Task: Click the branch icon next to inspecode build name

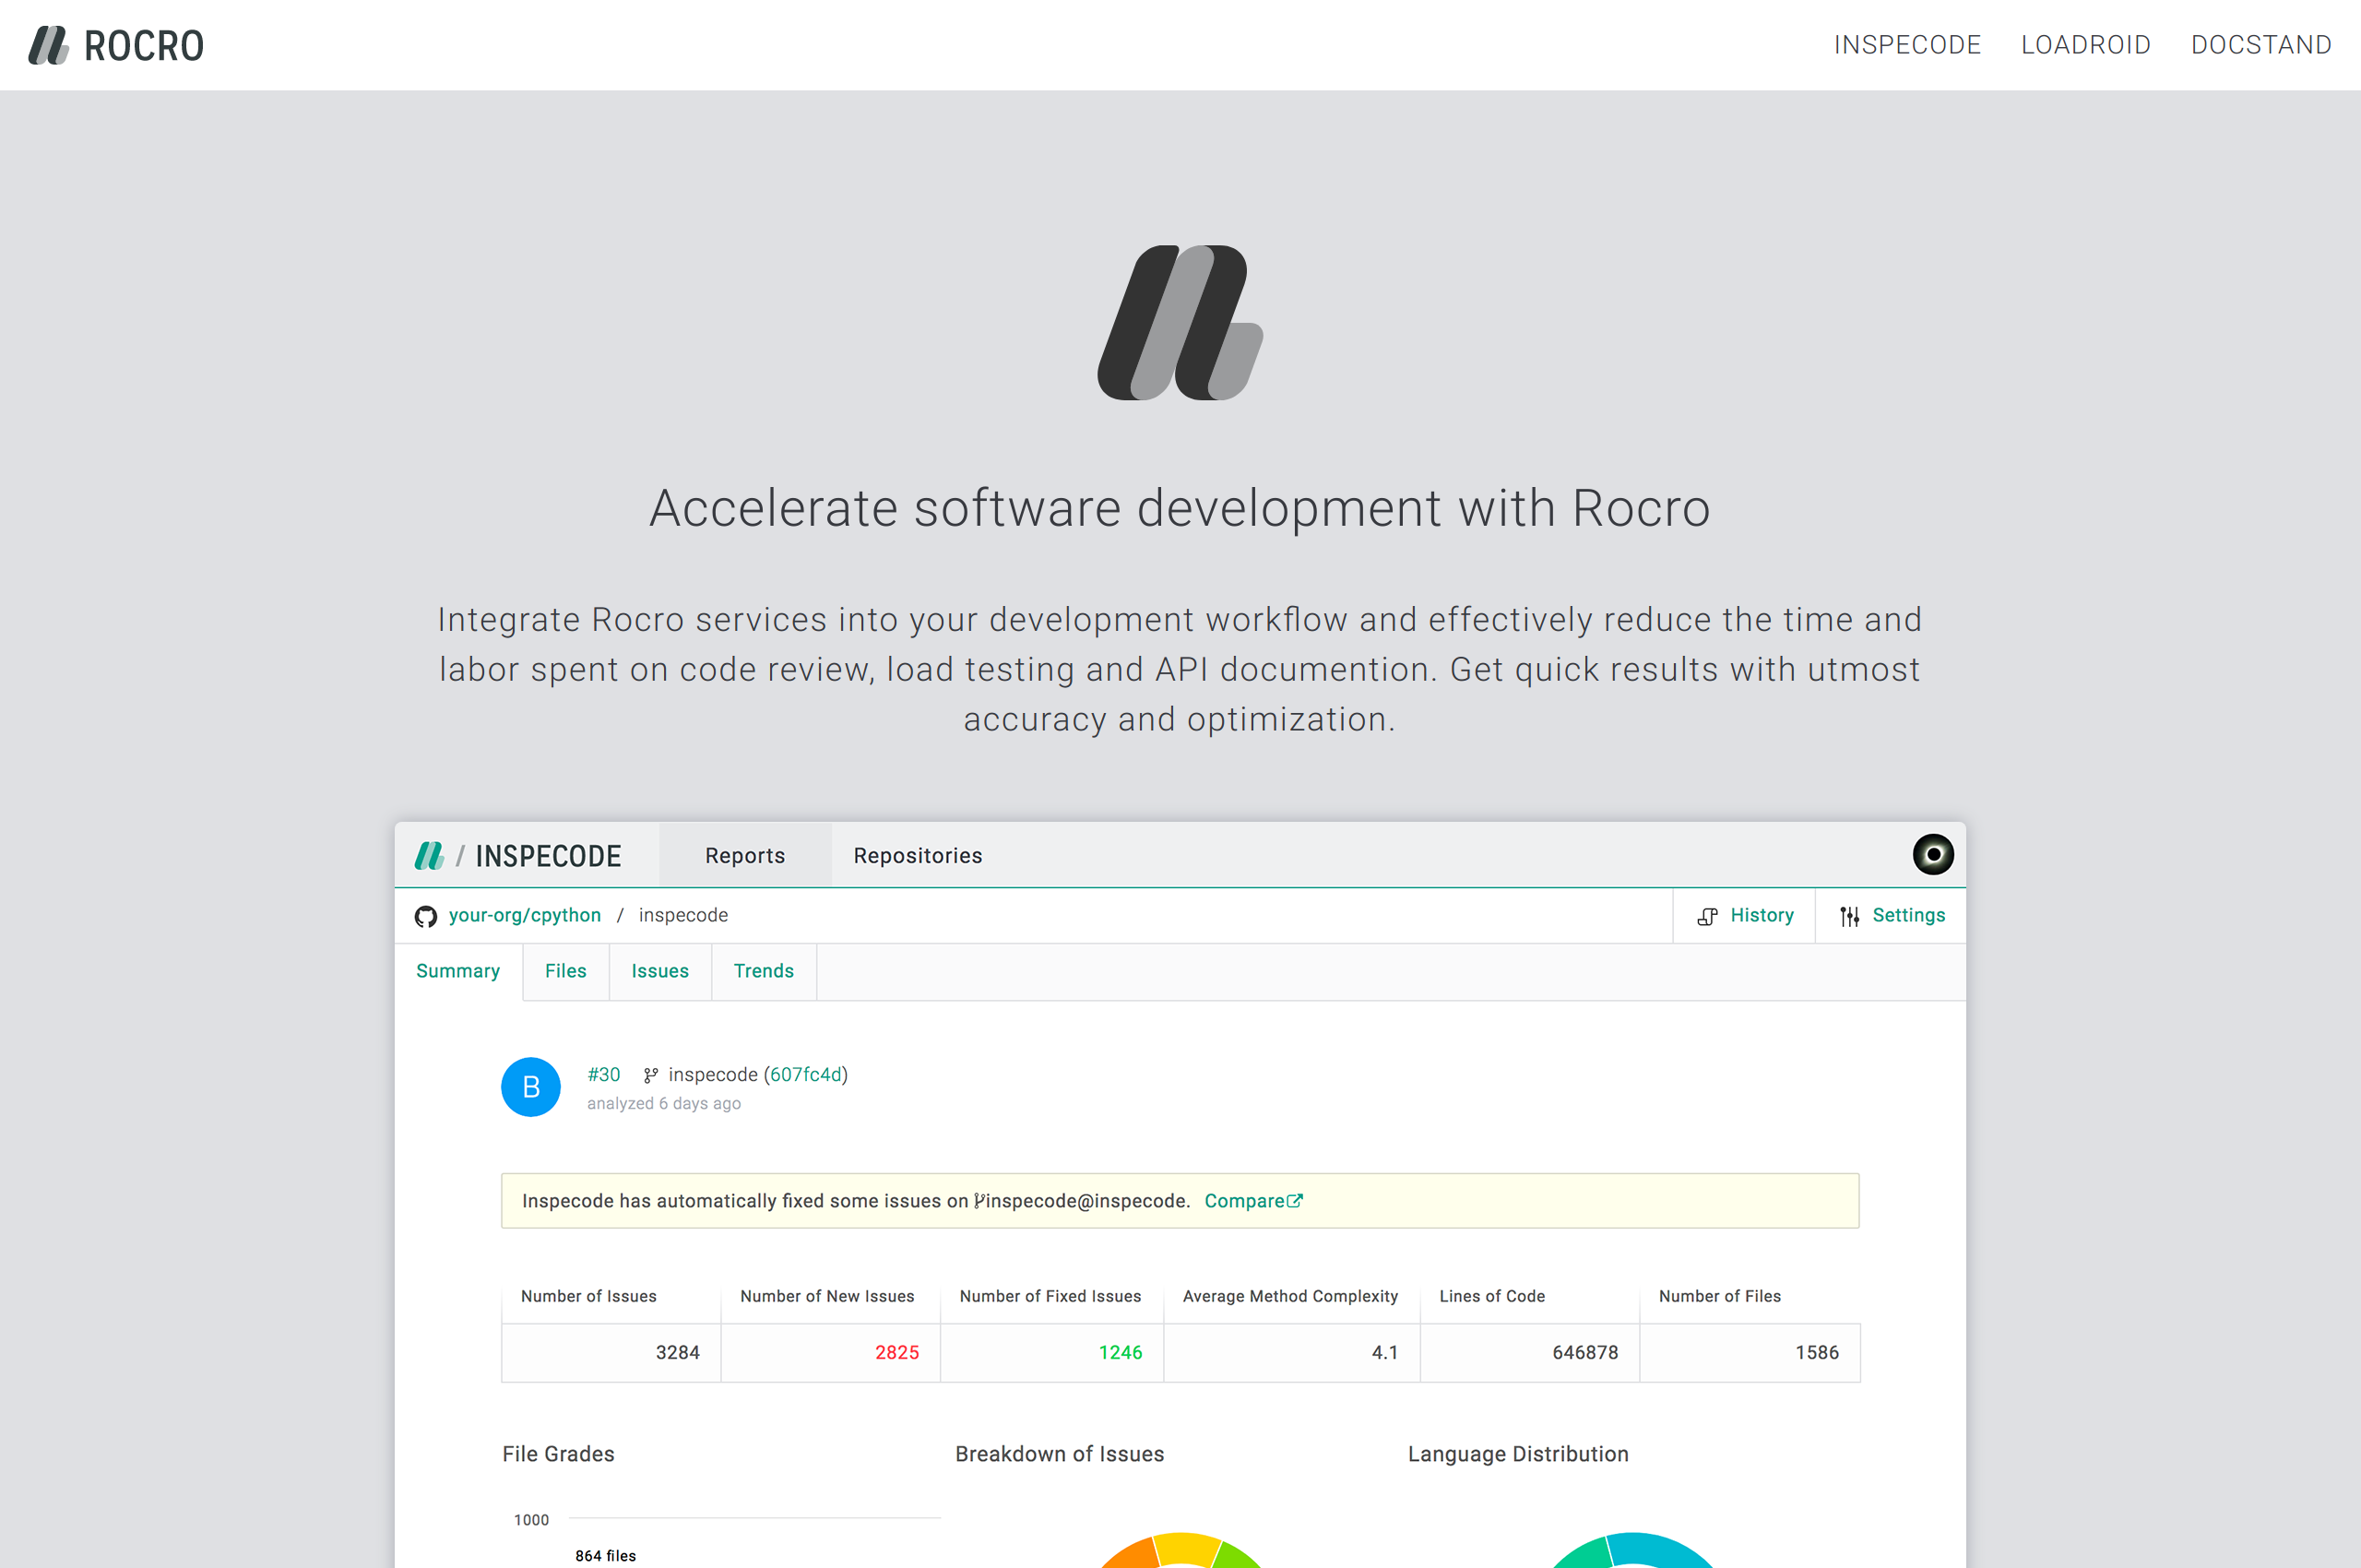Action: pyautogui.click(x=650, y=1074)
